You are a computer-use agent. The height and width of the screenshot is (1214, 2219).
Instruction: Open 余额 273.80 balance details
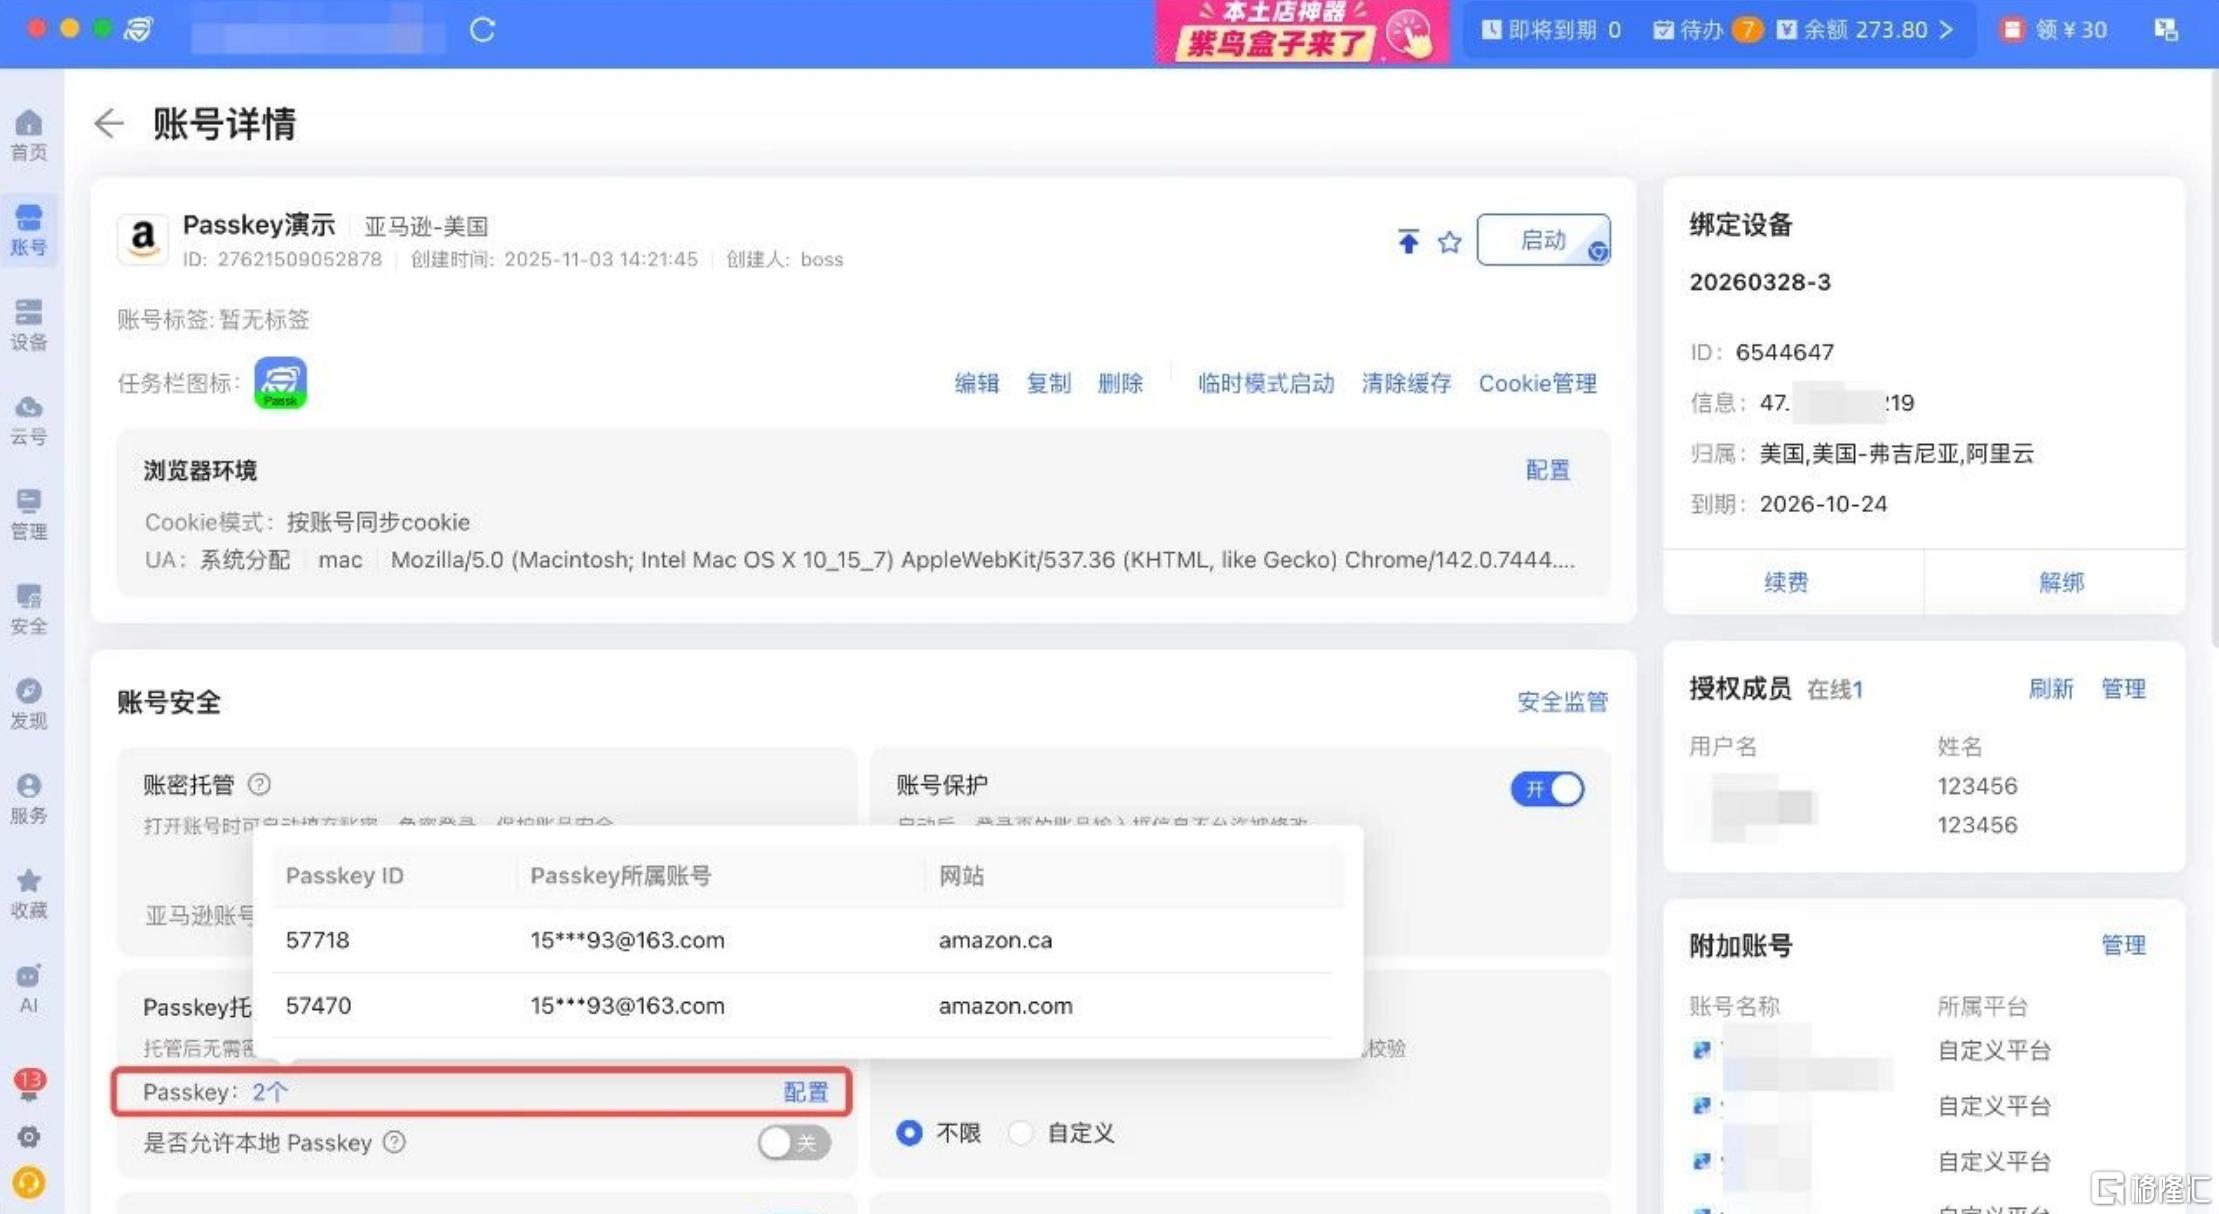point(1865,30)
